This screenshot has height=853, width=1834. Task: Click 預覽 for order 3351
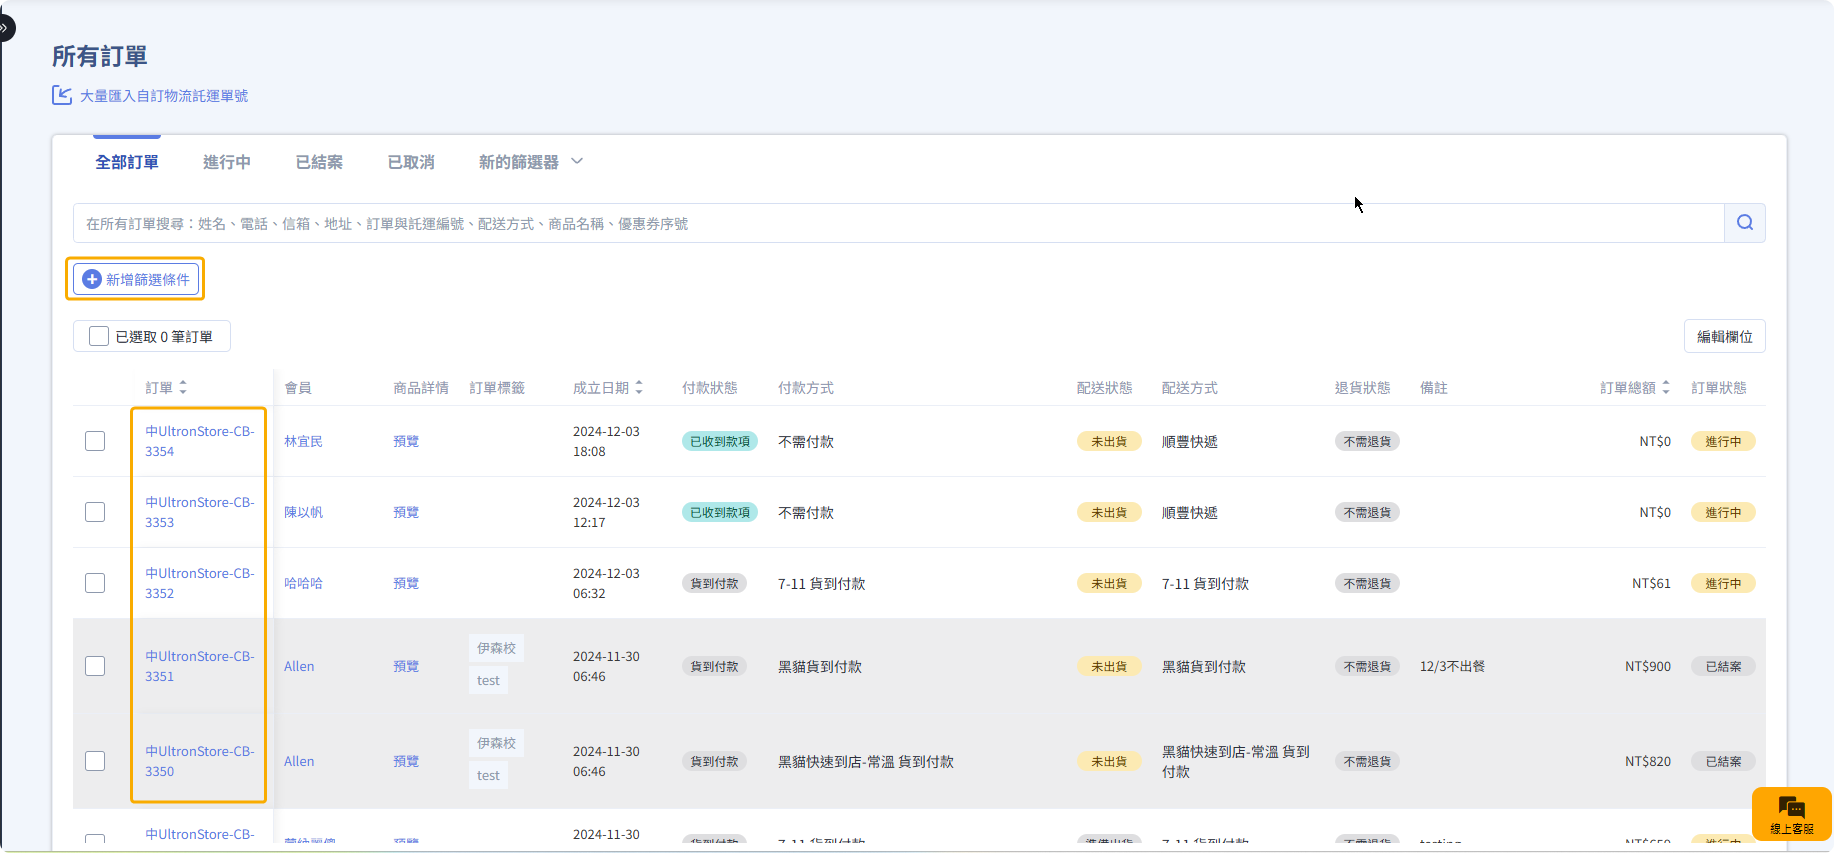coord(406,666)
